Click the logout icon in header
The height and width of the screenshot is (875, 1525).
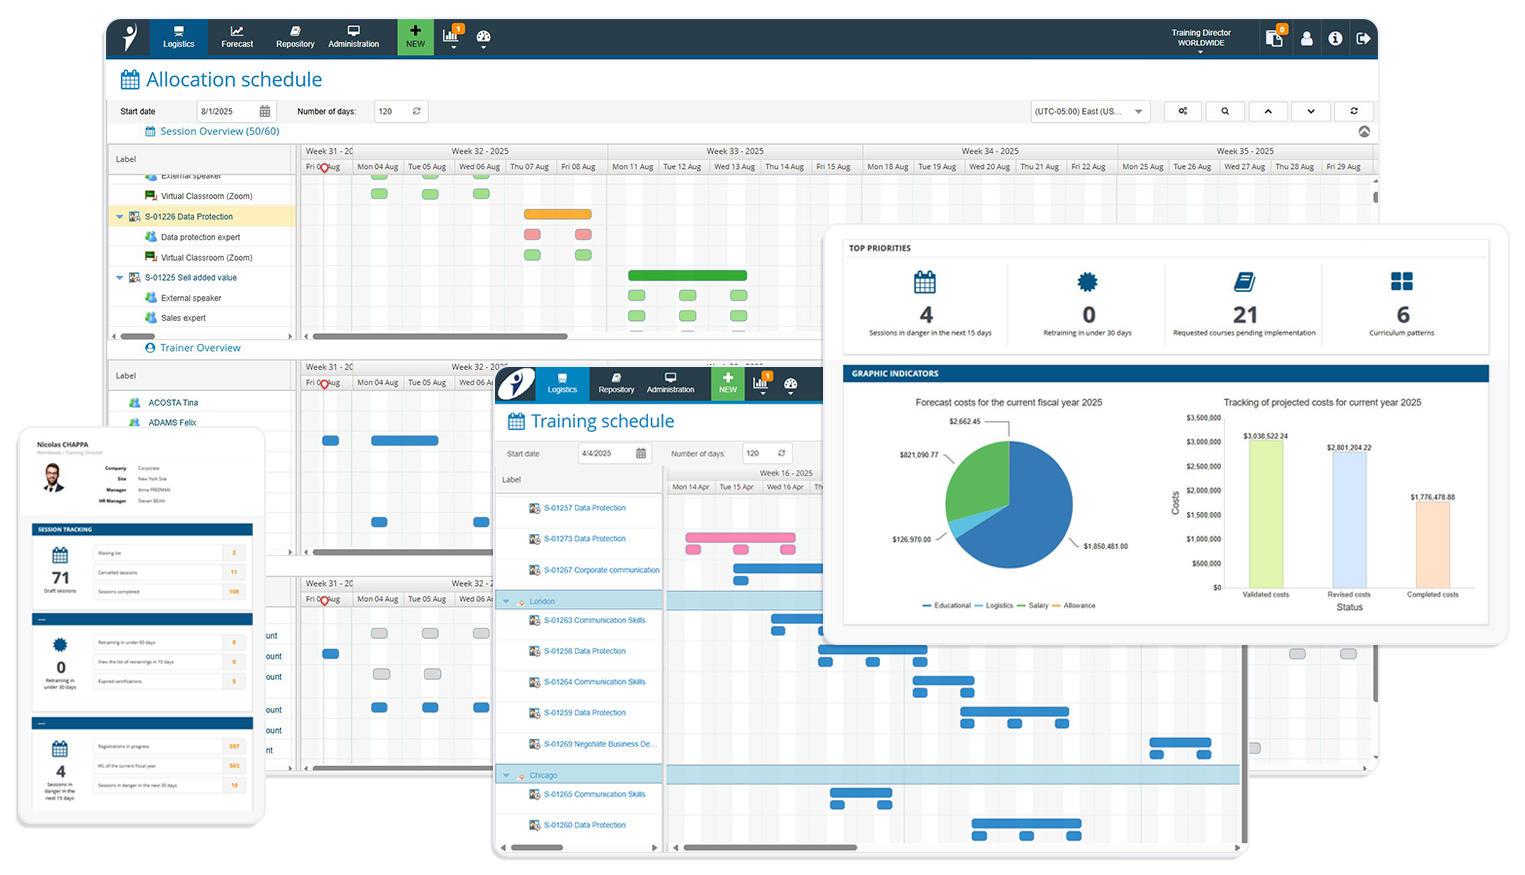(1363, 38)
